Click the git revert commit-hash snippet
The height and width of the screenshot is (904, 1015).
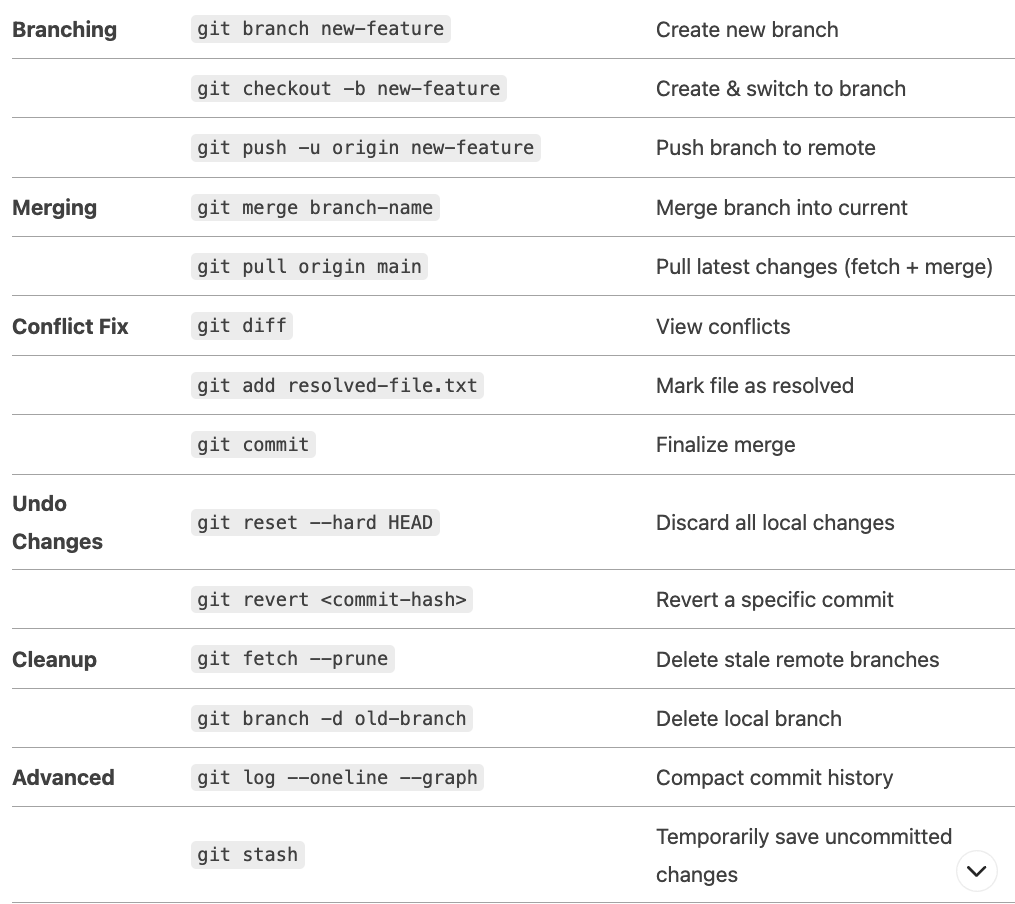(331, 599)
